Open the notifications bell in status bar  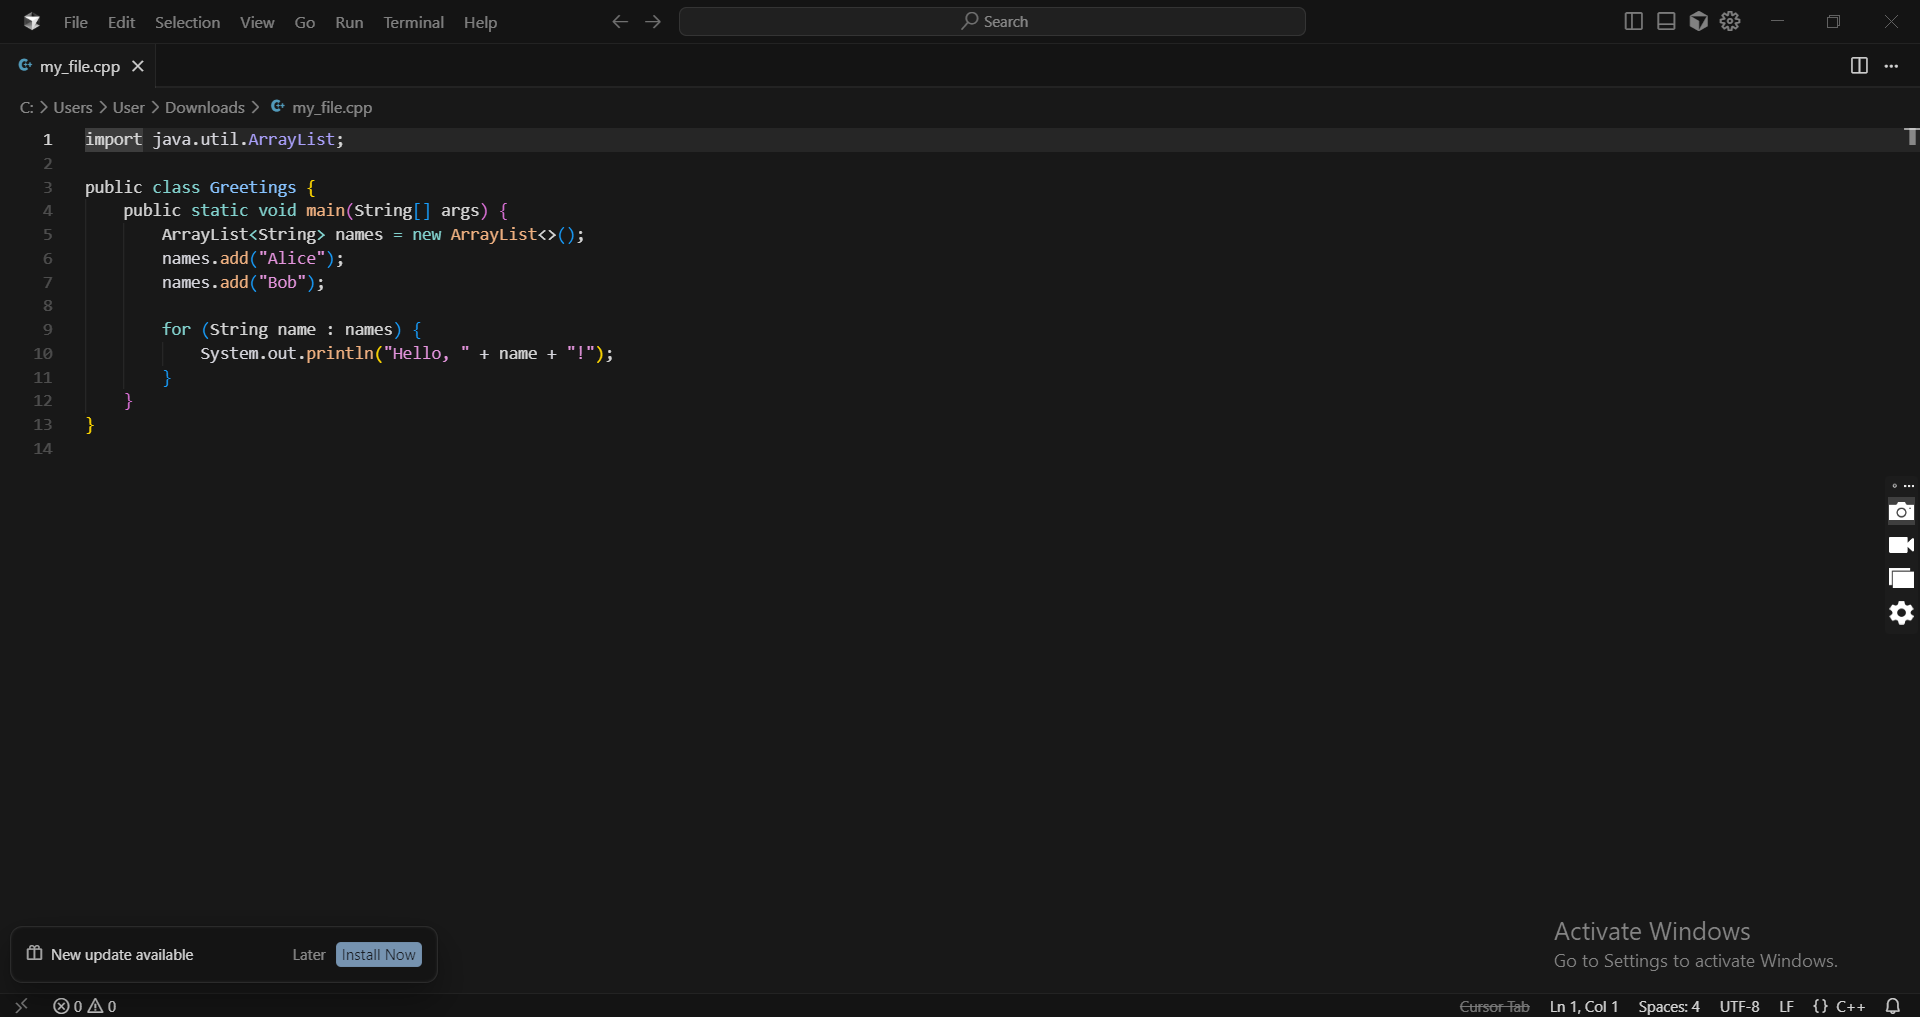pos(1893,1006)
